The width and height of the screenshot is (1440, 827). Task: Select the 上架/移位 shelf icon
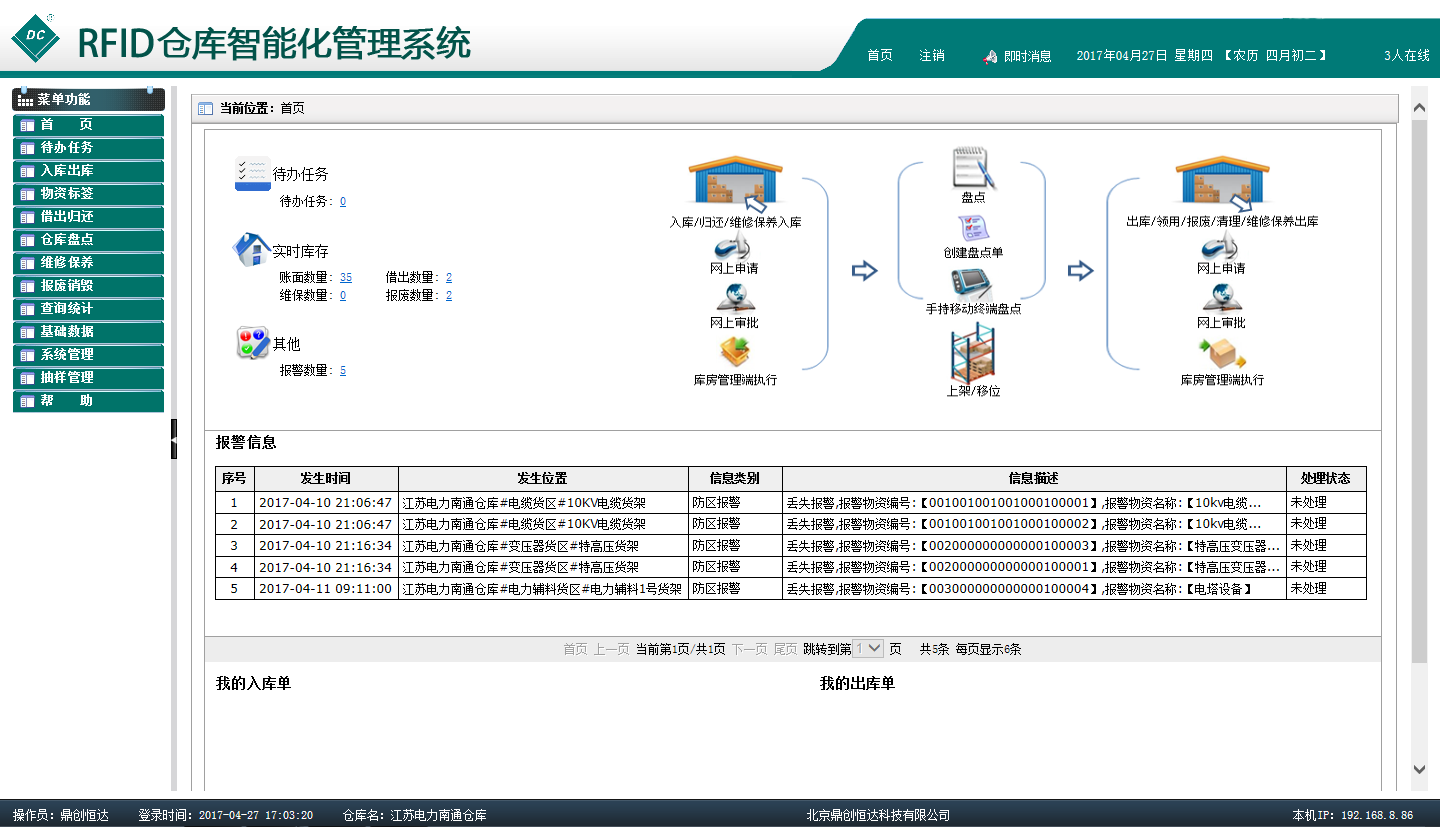point(973,354)
